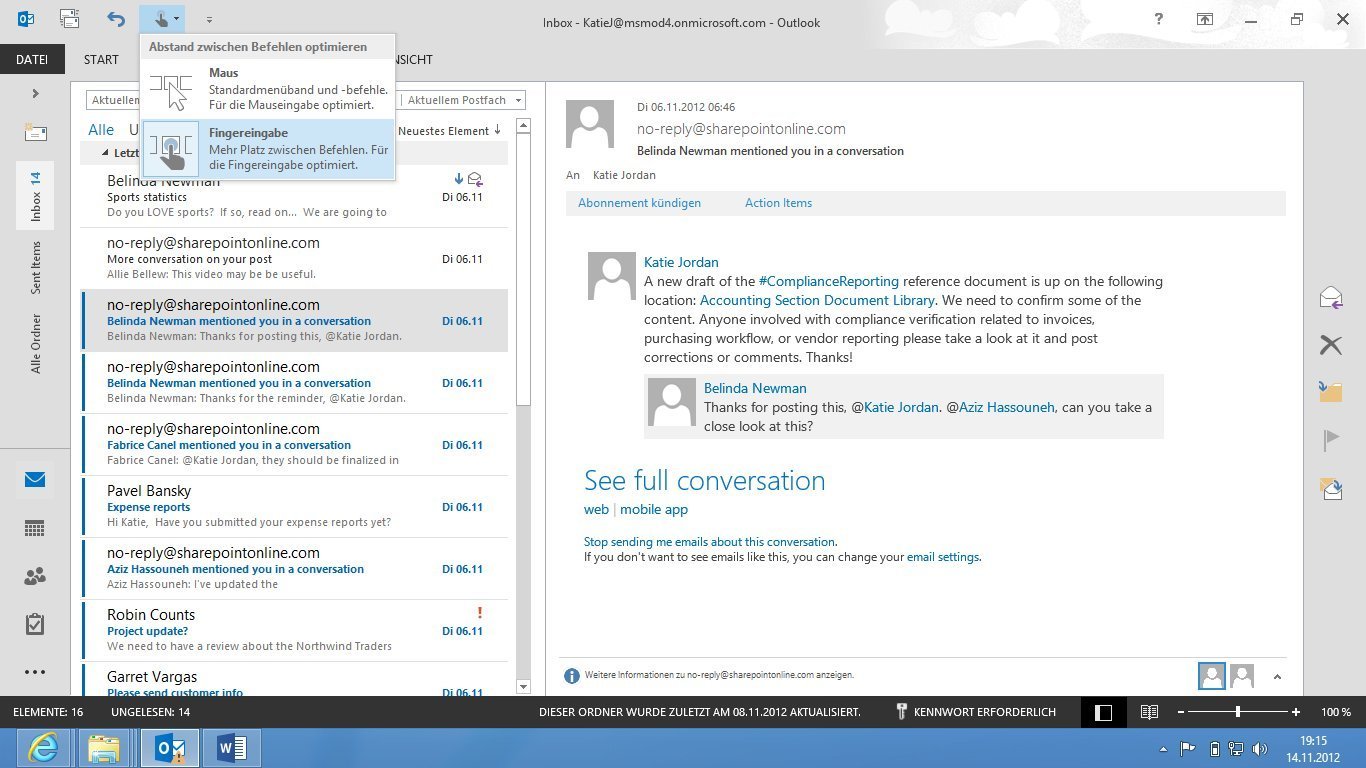Move the message to a folder
Image resolution: width=1366 pixels, height=768 pixels.
coord(1331,391)
